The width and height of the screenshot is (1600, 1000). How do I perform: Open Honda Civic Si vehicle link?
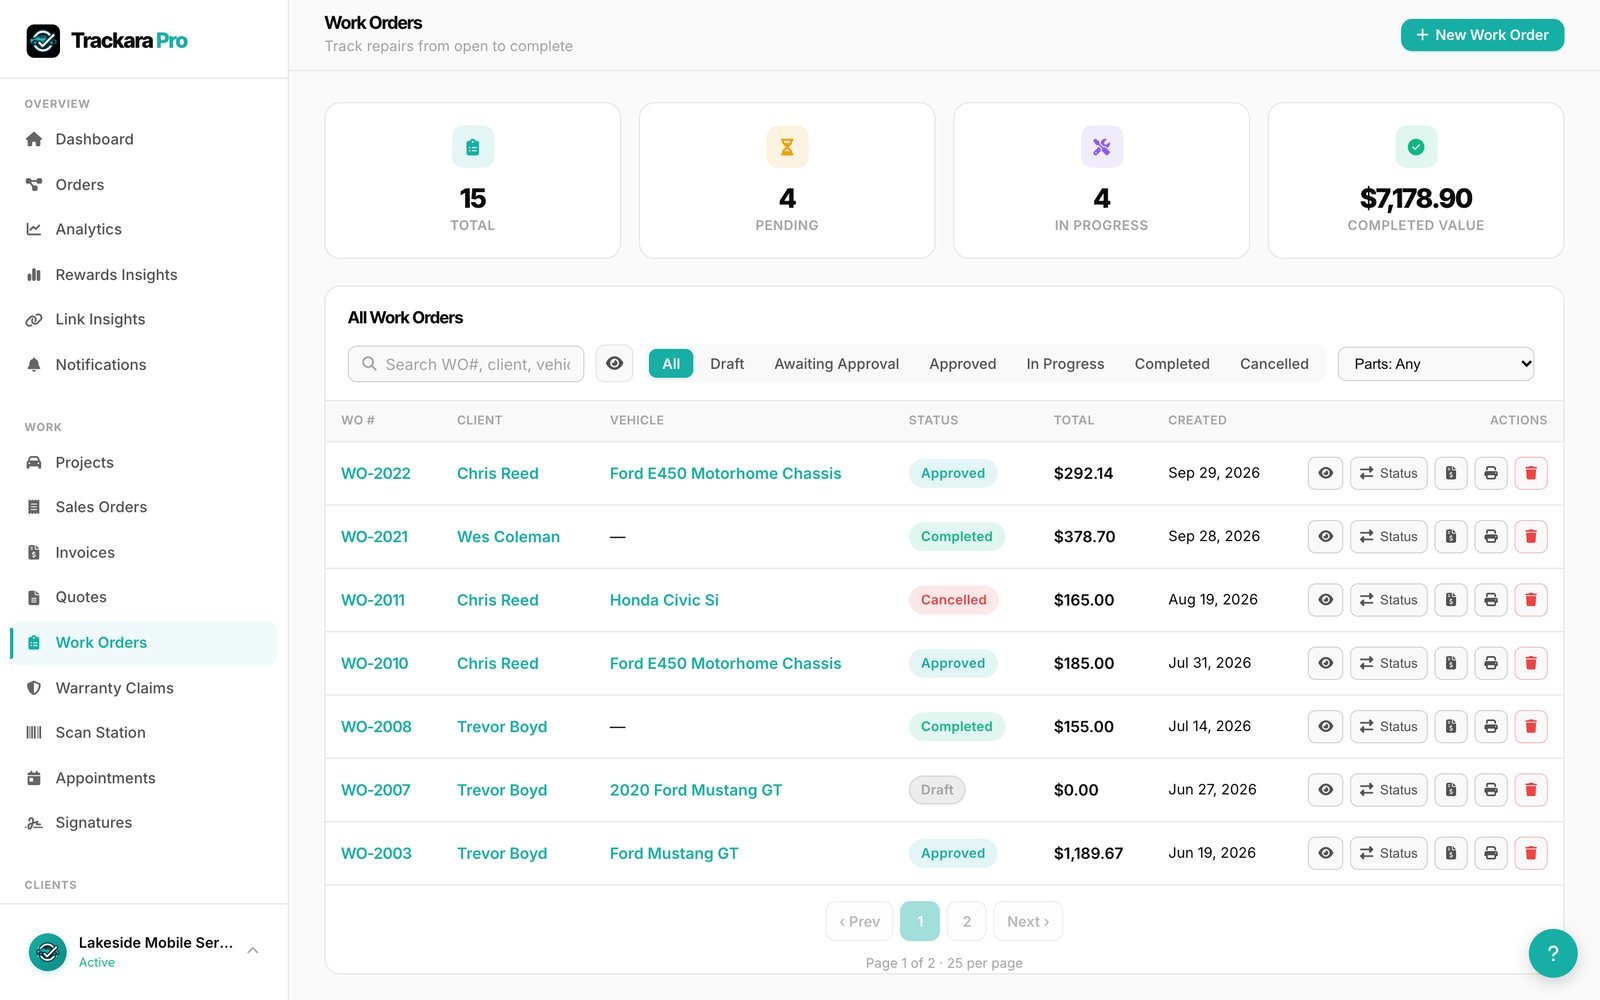(664, 600)
